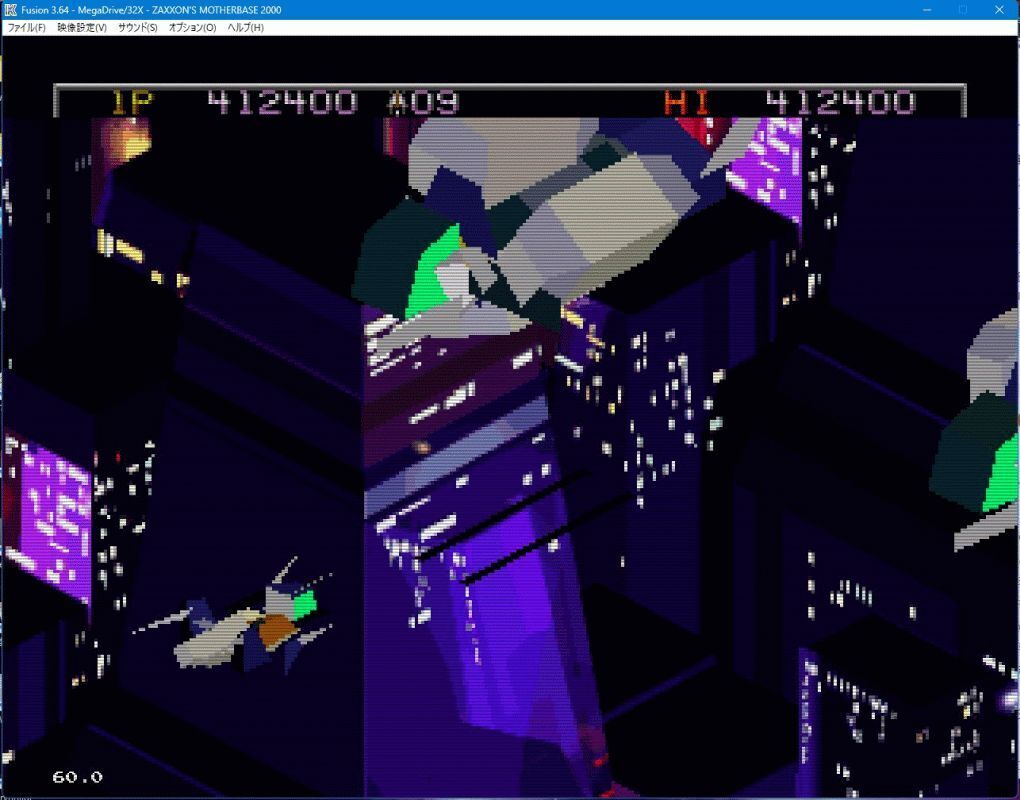1020x800 pixels.
Task: Click the player score 412400 beside 1P
Action: point(282,102)
